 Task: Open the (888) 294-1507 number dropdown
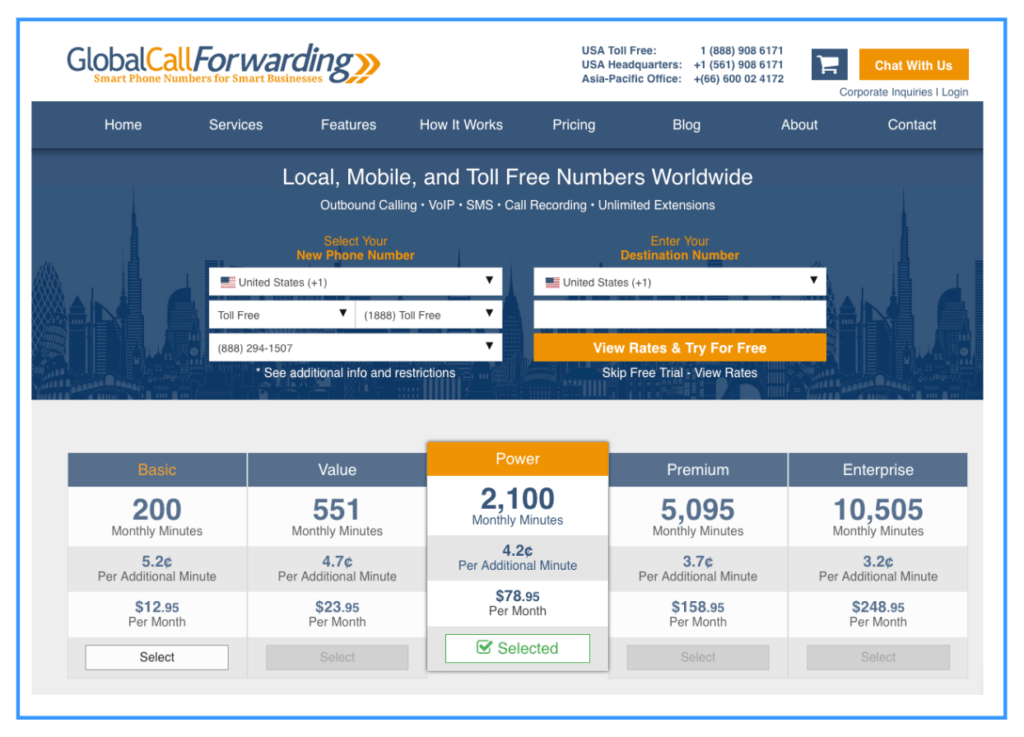(355, 347)
